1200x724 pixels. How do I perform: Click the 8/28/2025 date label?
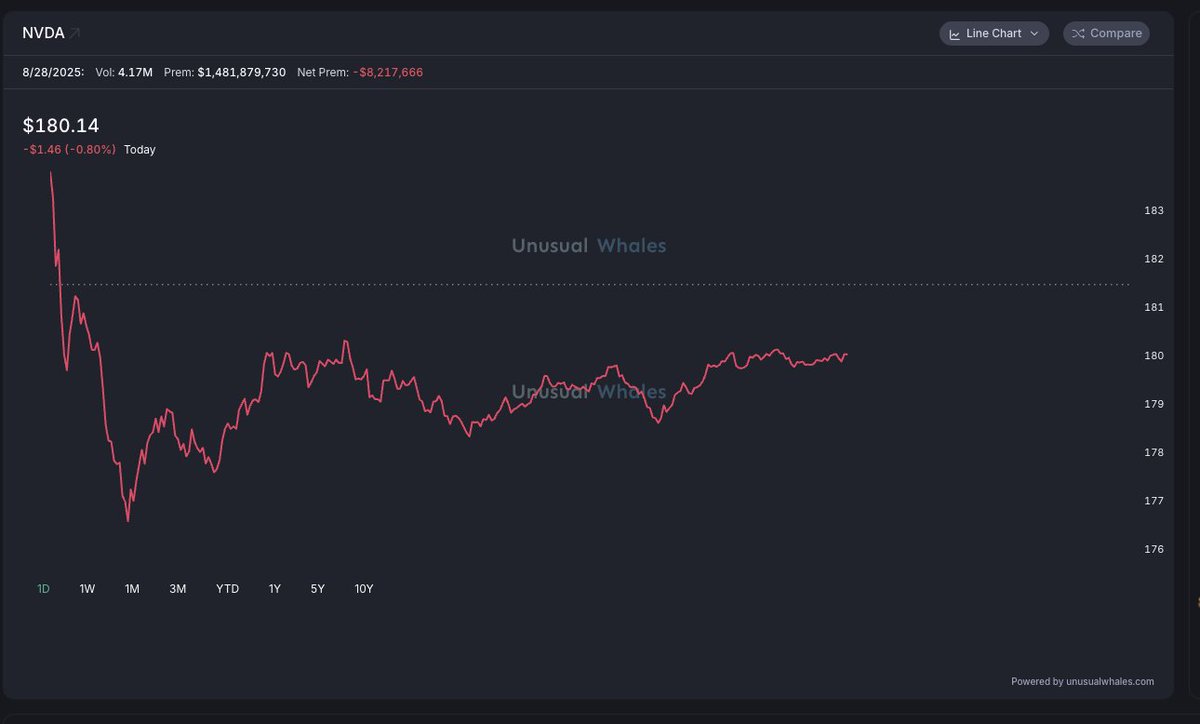point(53,72)
